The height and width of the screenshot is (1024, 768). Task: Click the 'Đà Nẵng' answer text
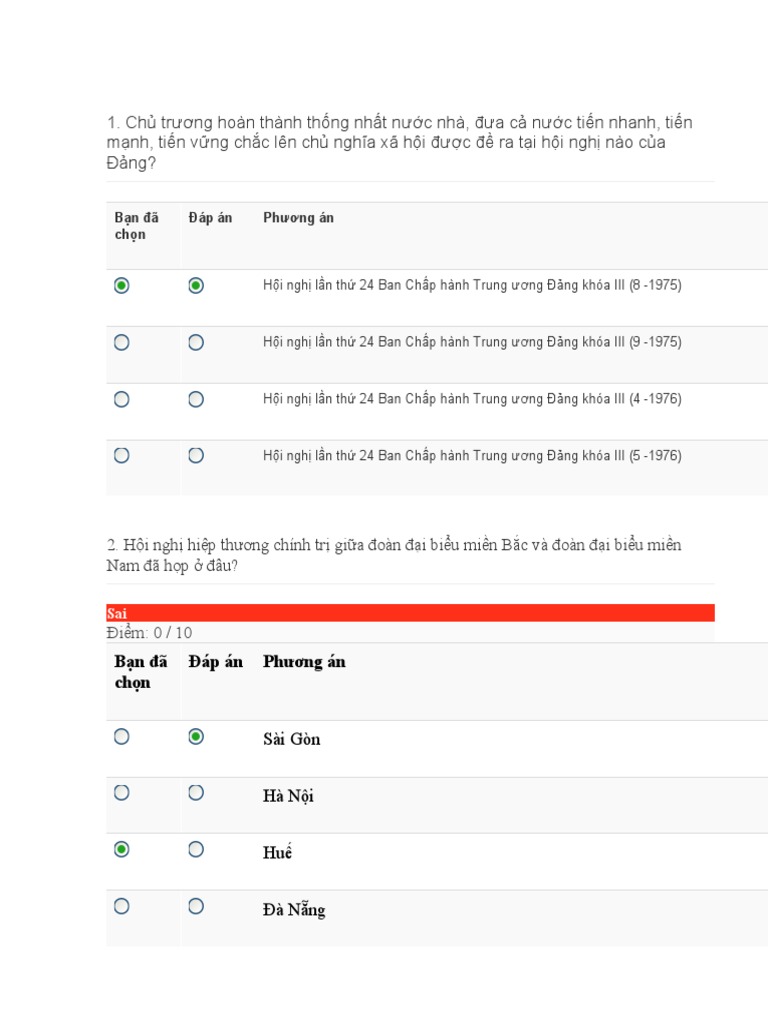pyautogui.click(x=294, y=910)
